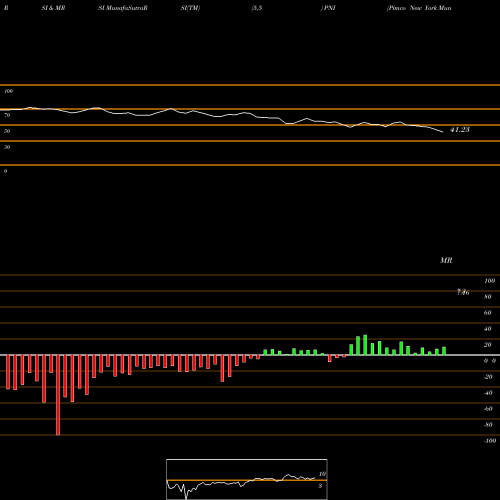The height and width of the screenshot is (500, 500).
Task: Click the MR current value label near 80
Action: coord(463,292)
